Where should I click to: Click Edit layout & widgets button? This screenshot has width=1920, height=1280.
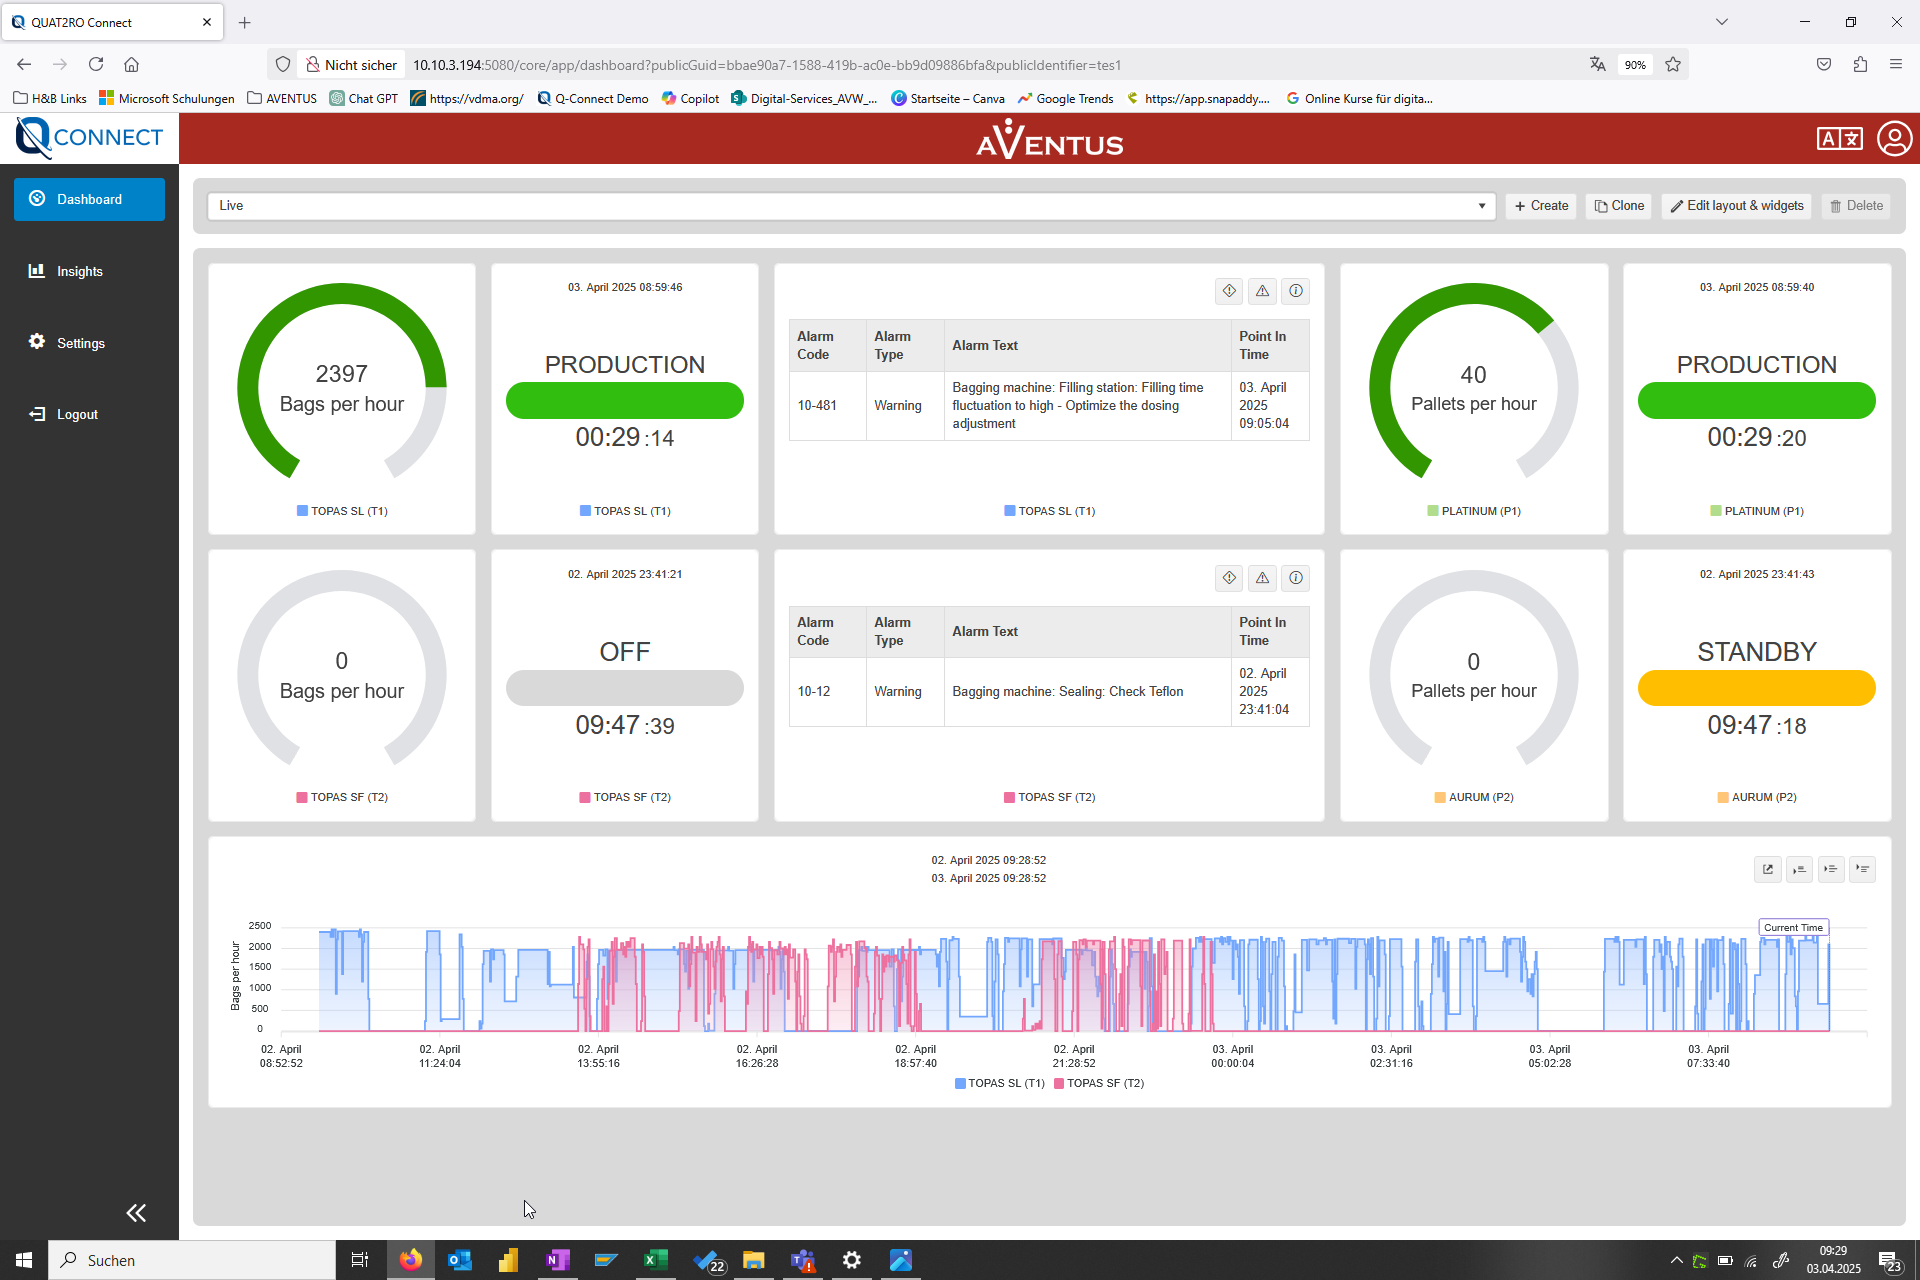1736,206
